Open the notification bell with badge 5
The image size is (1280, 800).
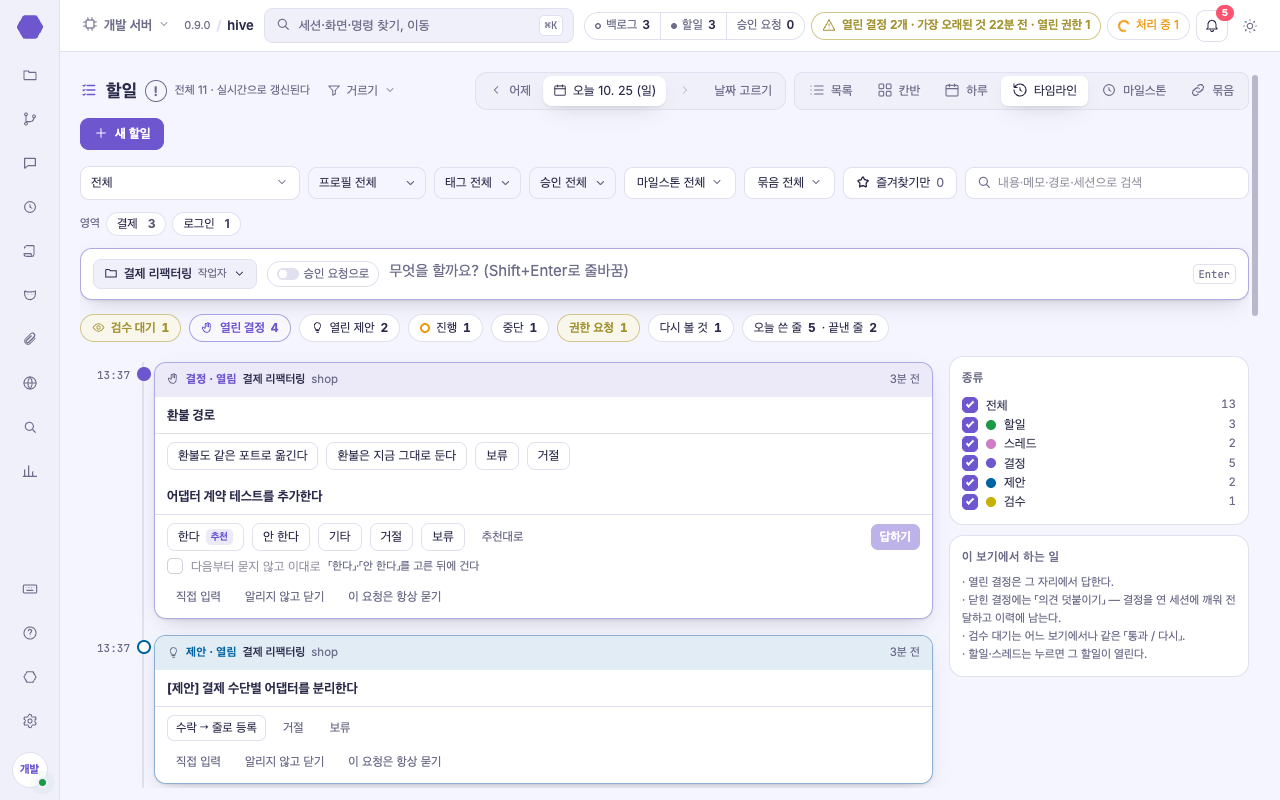[1212, 25]
